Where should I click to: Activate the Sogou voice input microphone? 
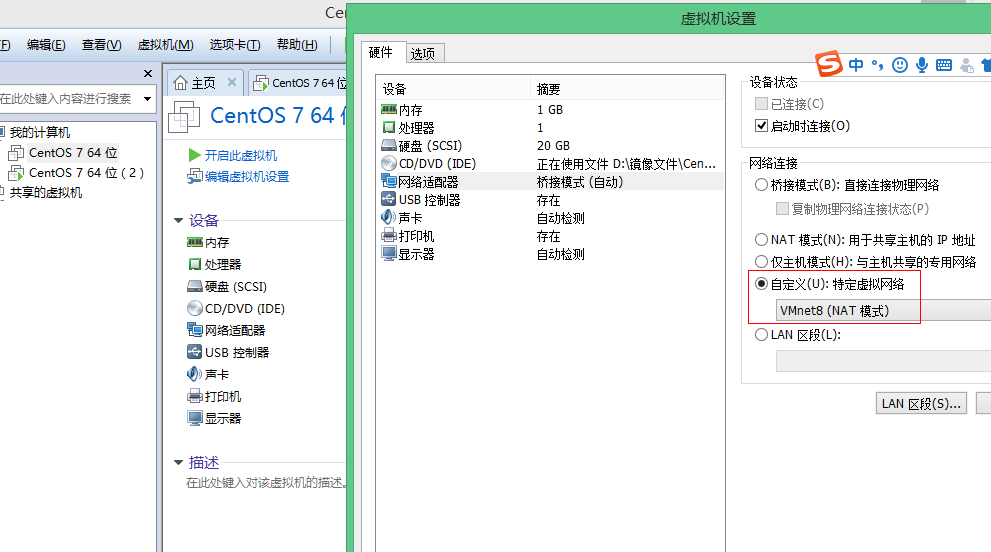922,64
